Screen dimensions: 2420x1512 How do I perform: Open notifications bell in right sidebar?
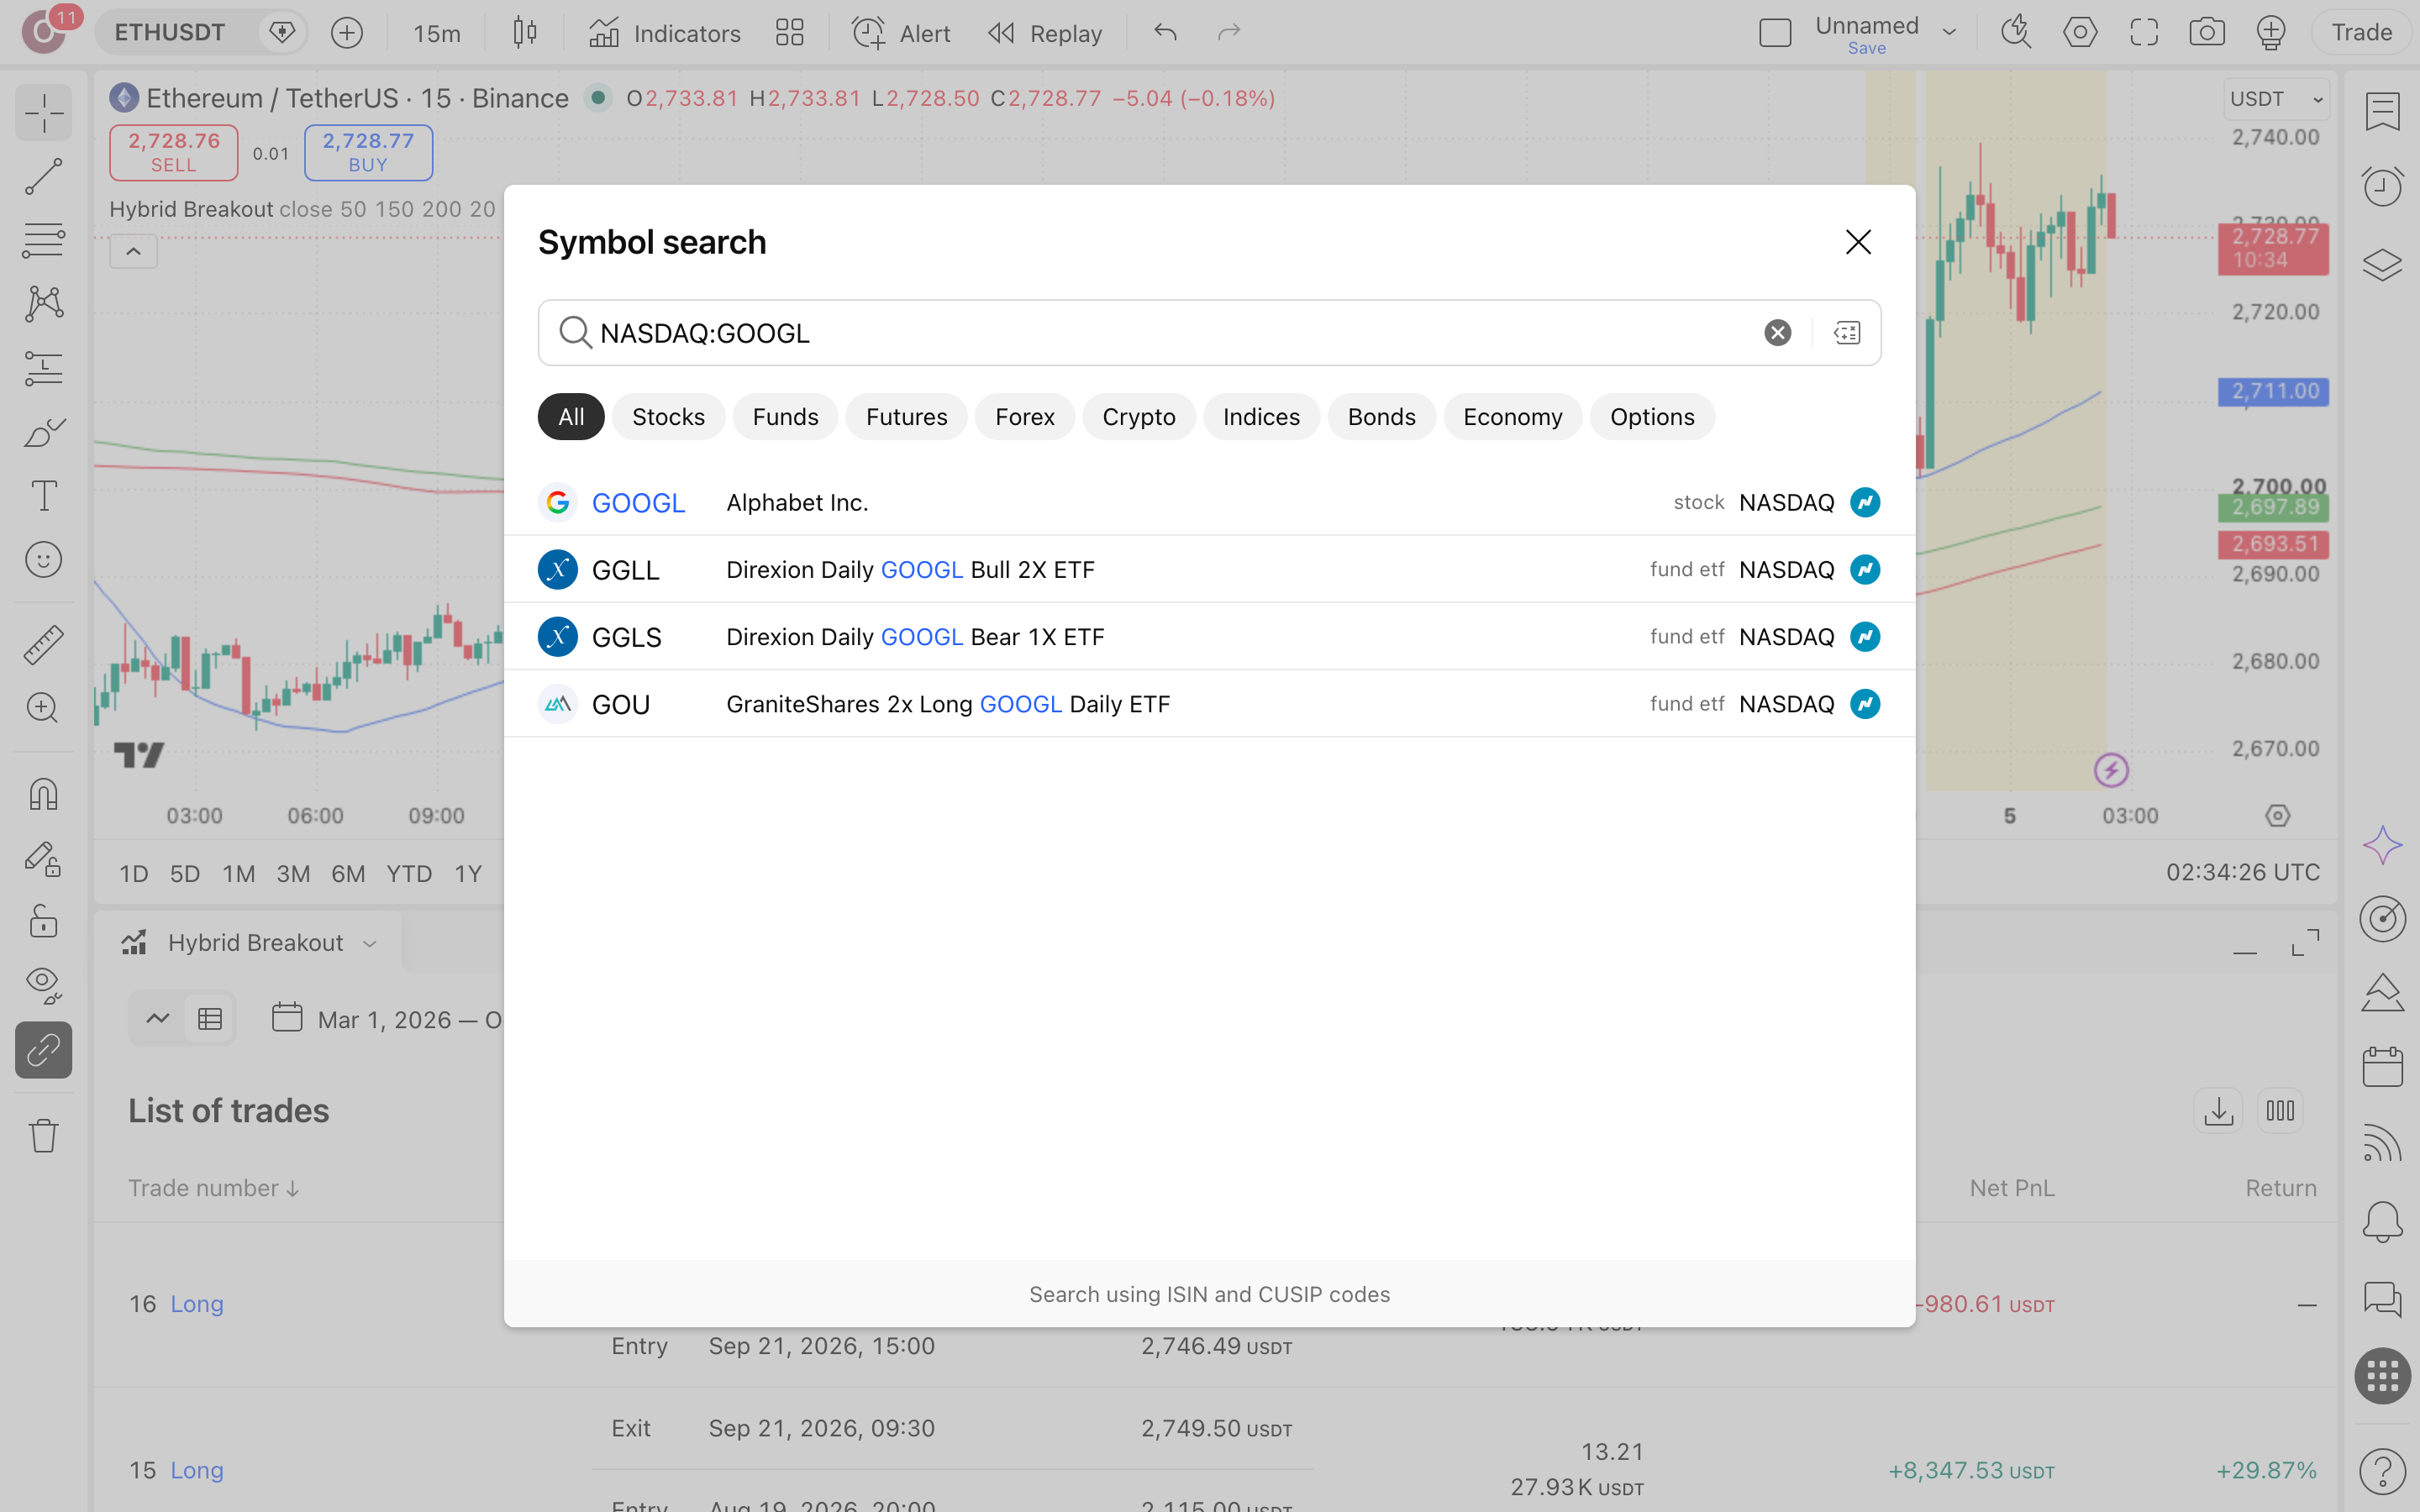point(2382,1222)
